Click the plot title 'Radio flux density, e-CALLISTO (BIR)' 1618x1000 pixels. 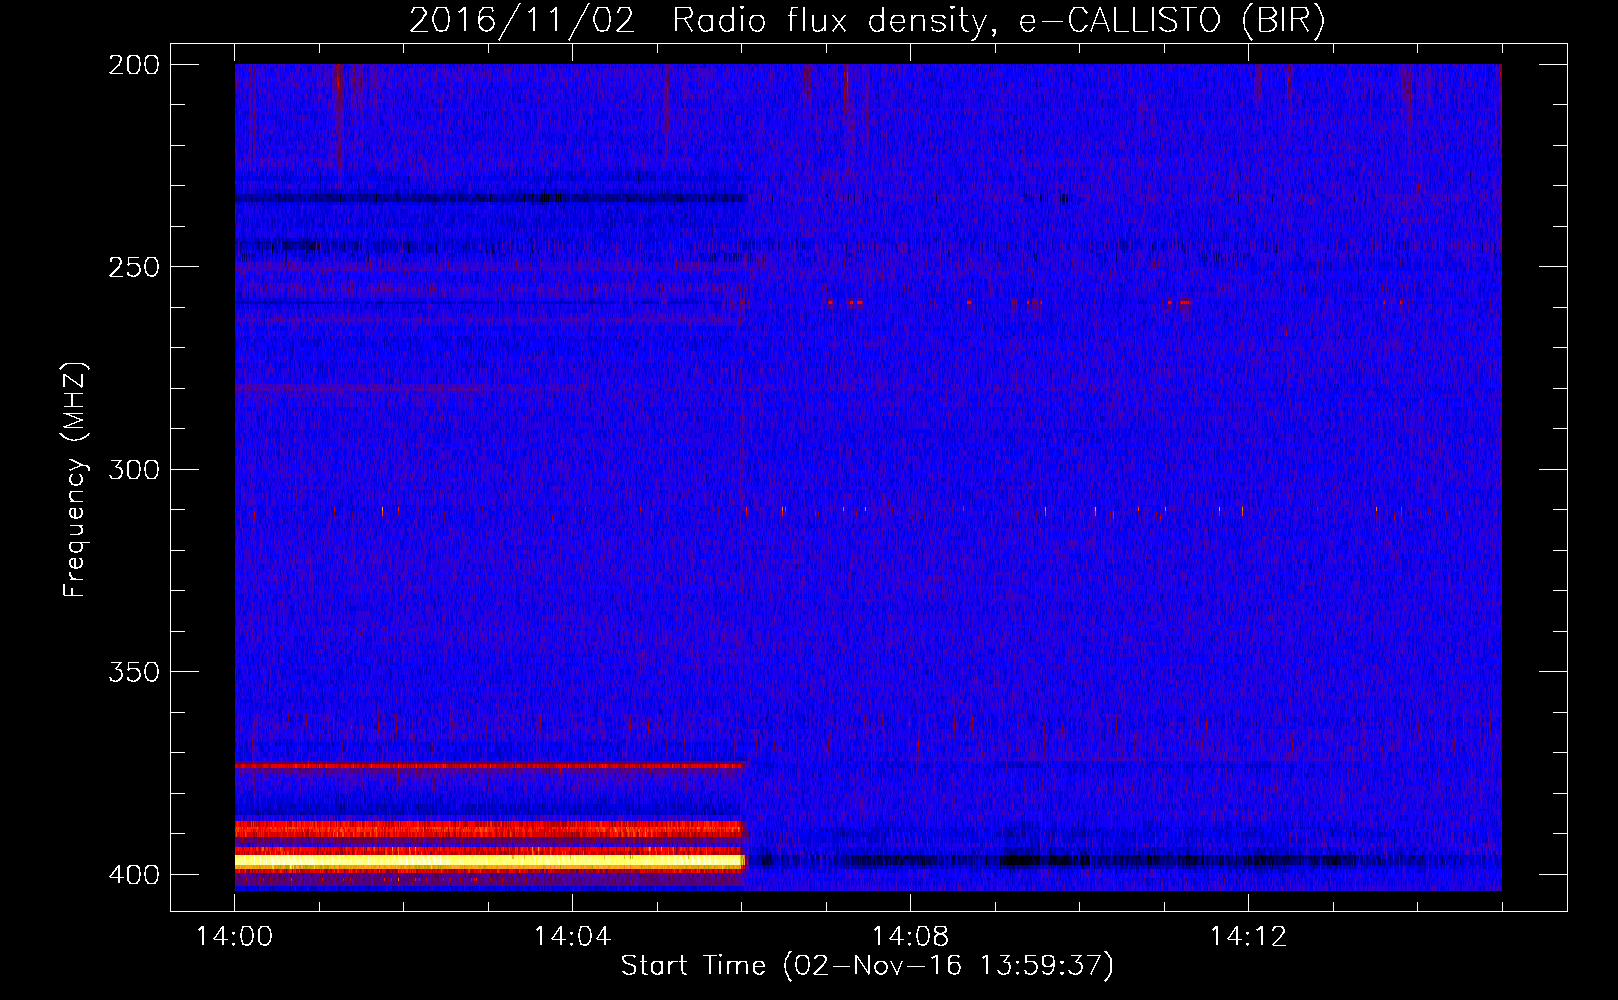pos(998,20)
